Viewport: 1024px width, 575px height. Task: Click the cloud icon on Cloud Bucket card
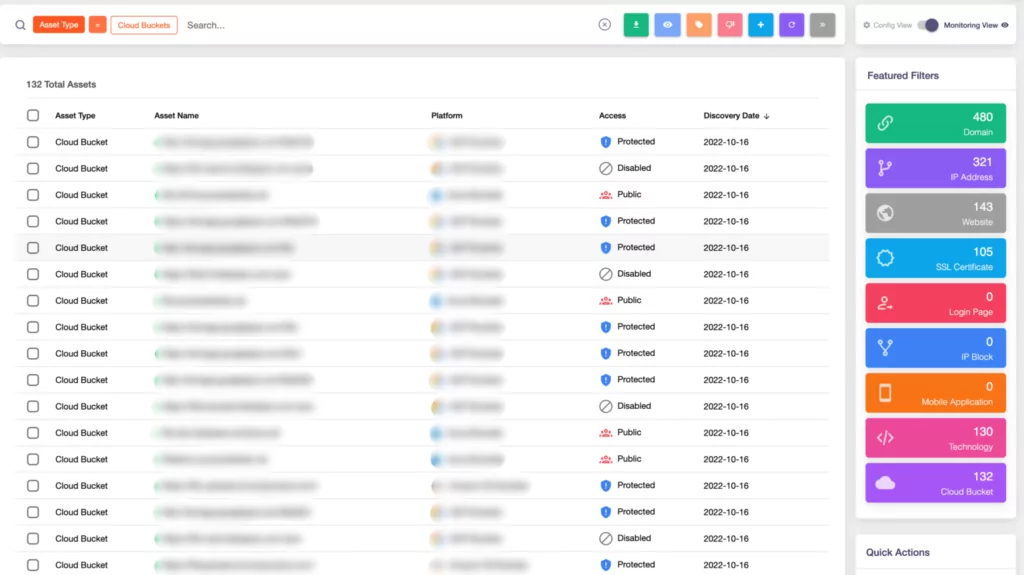tap(885, 483)
